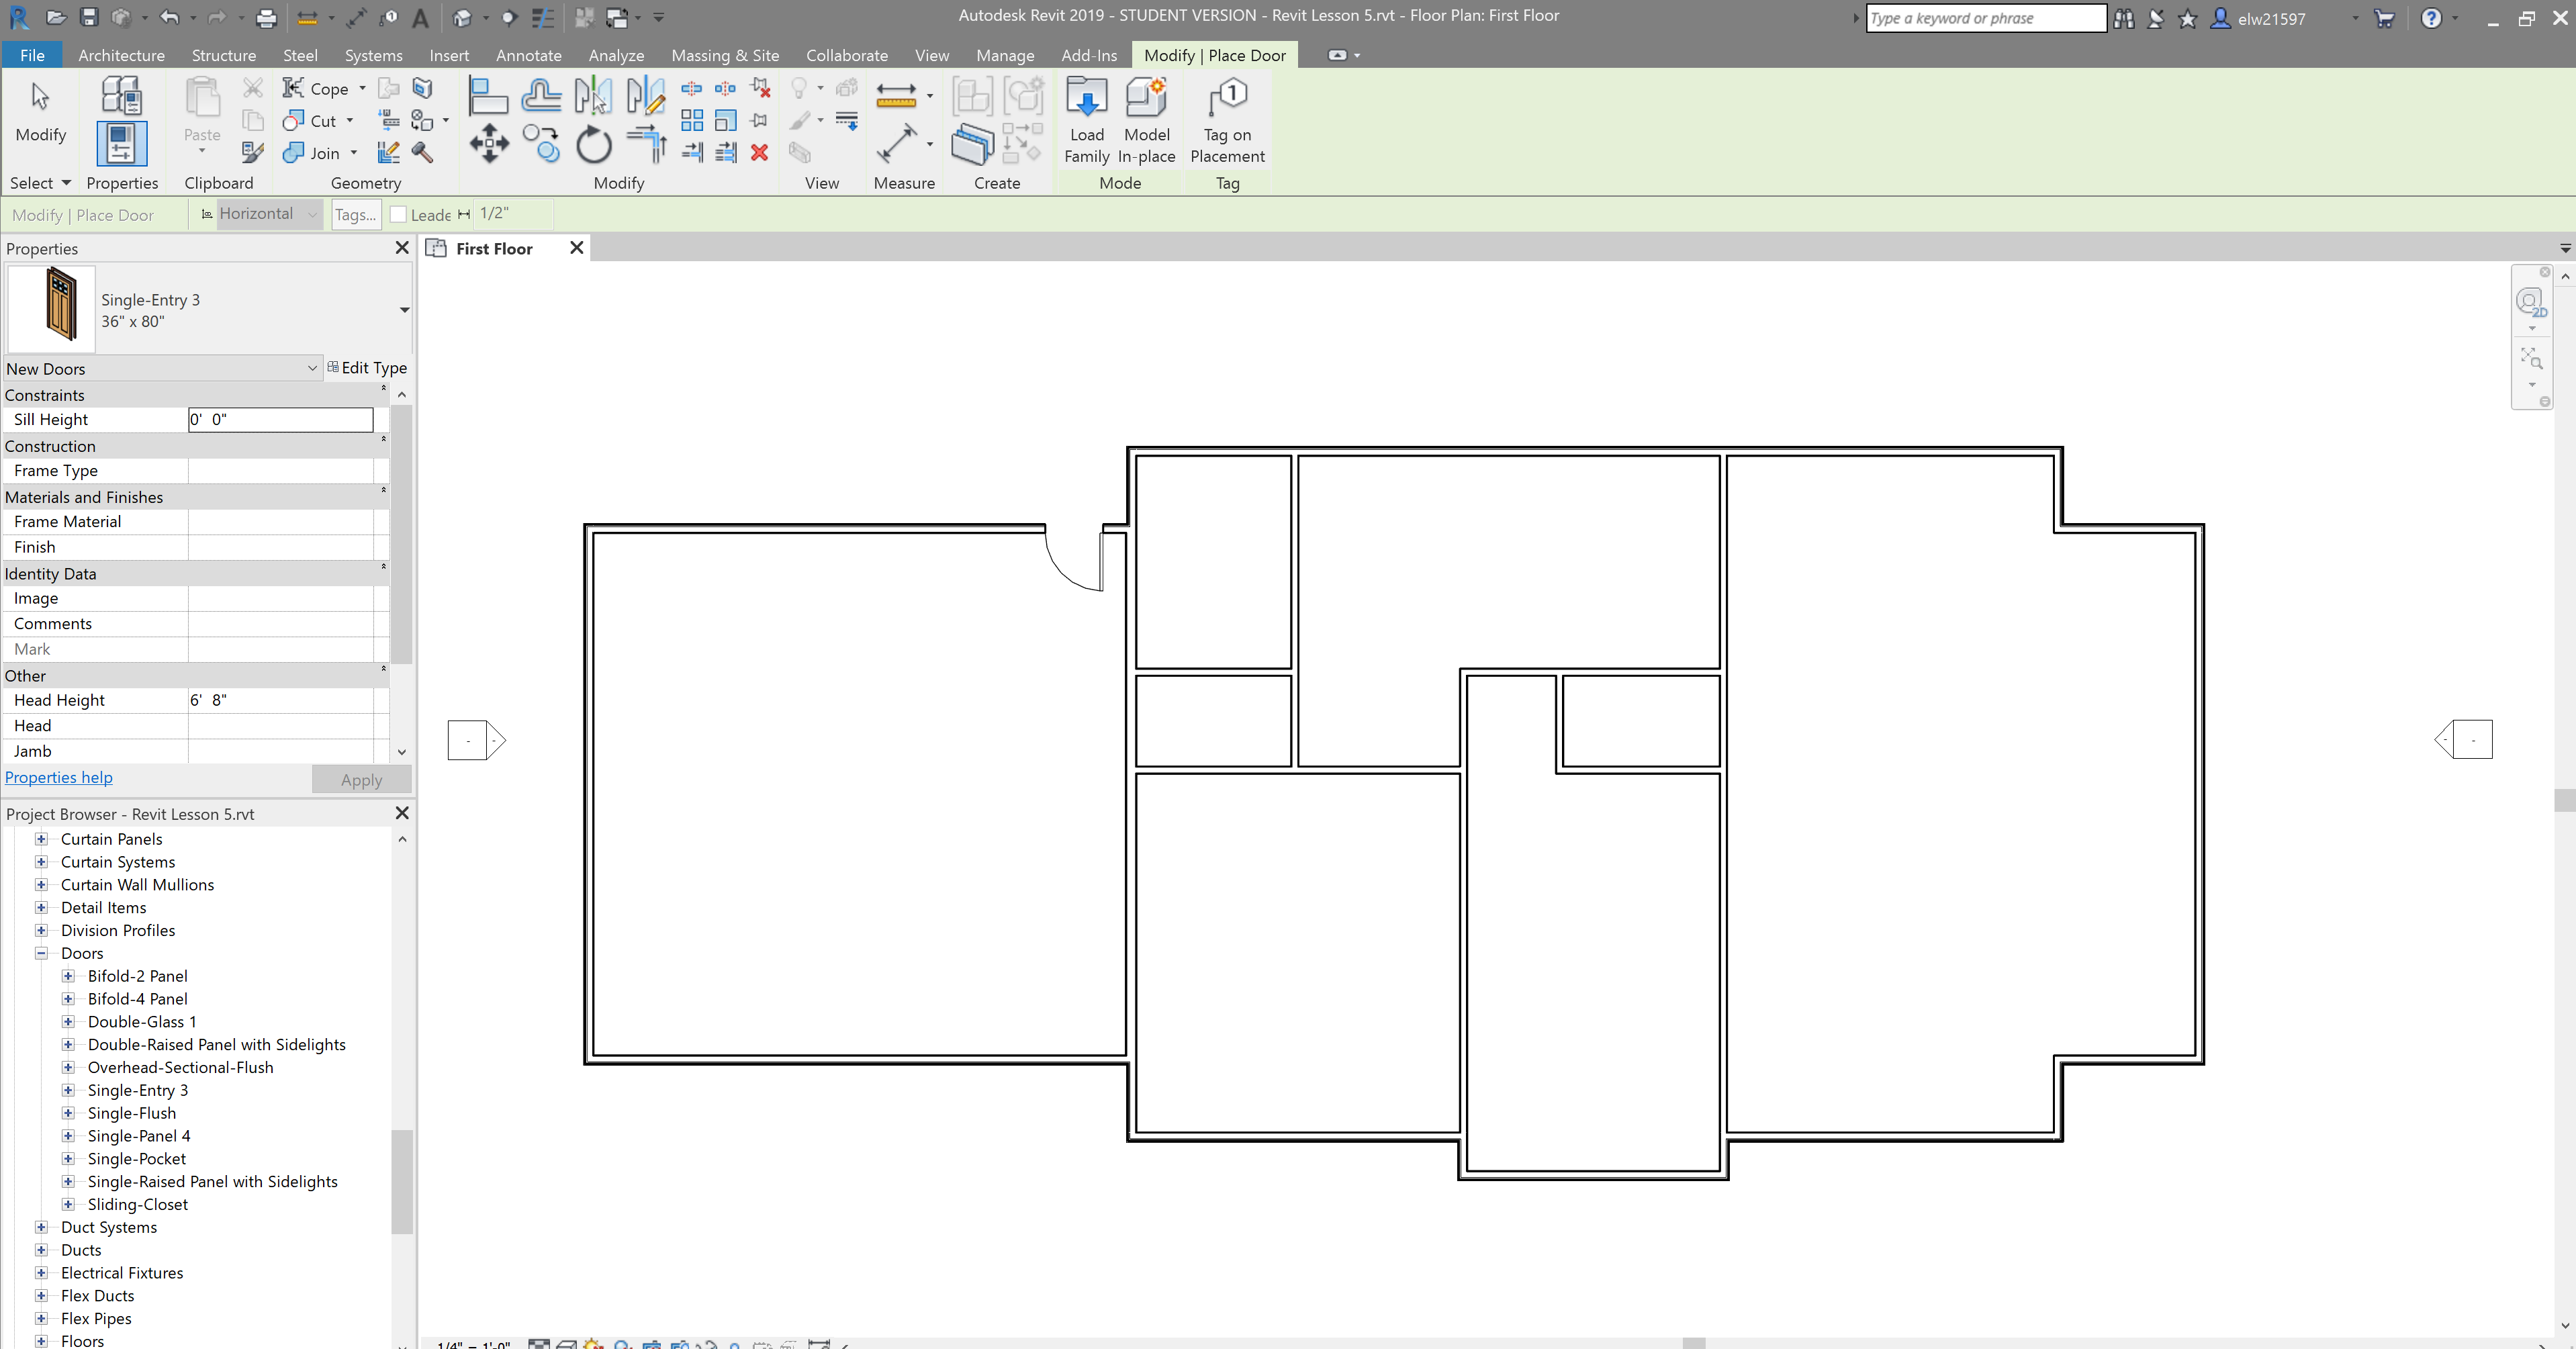Select the Trim/Extend to Corner tool

(x=647, y=144)
